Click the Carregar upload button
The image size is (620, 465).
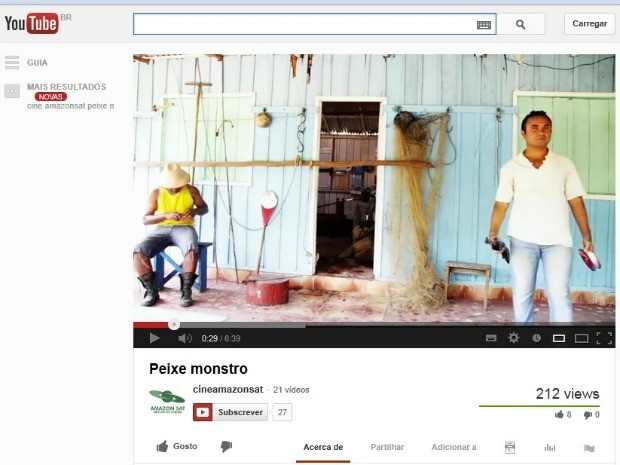click(x=589, y=24)
